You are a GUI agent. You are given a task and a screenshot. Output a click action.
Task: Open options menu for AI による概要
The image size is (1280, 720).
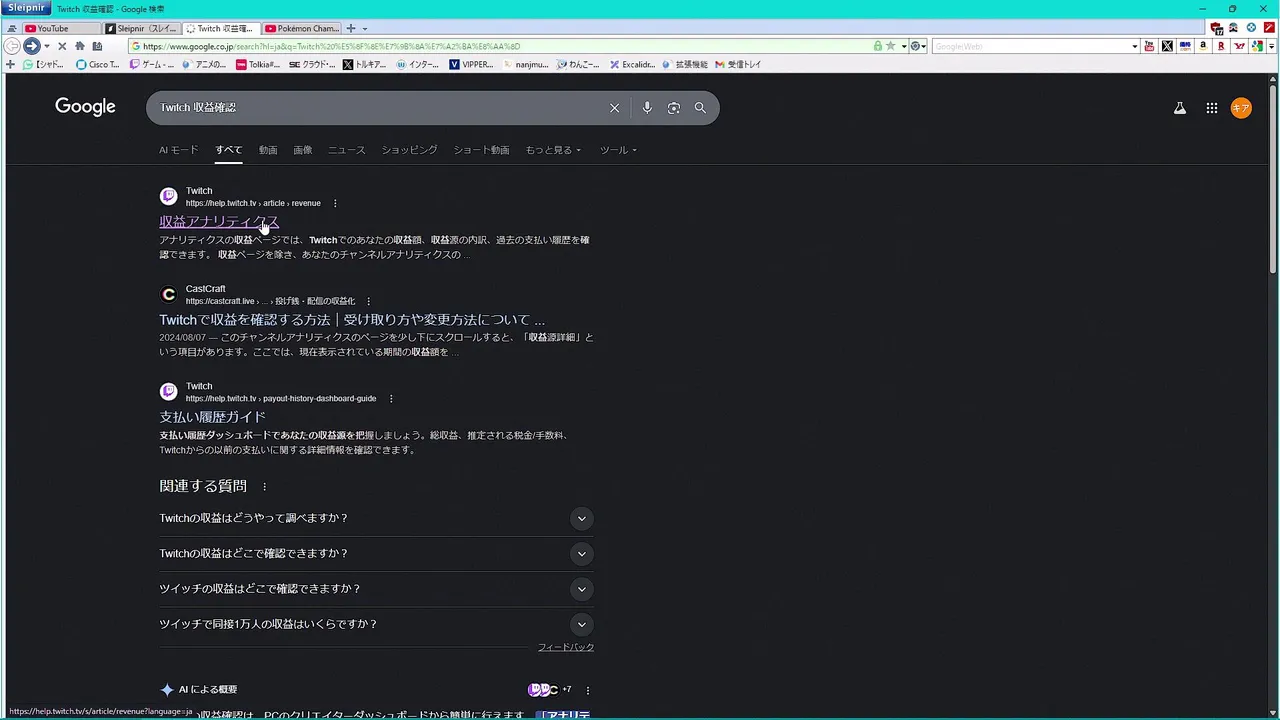coord(588,690)
